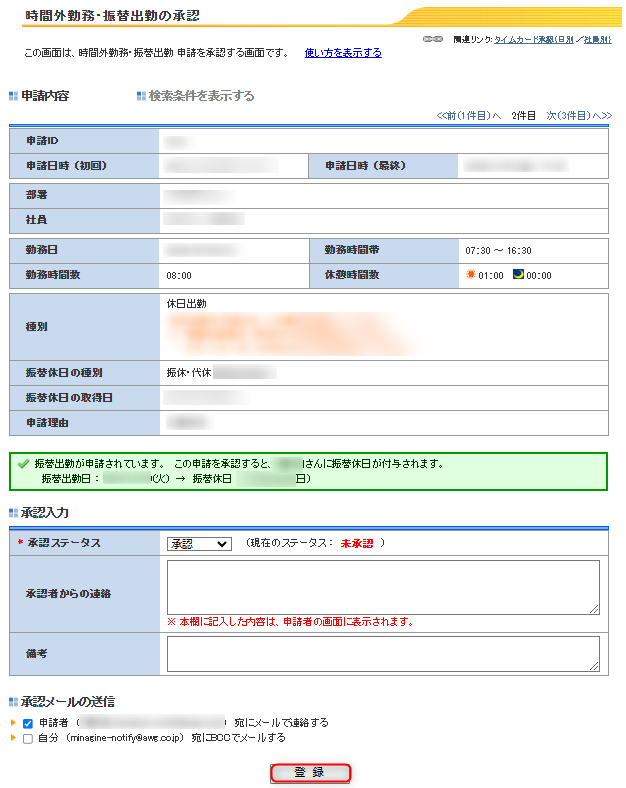
Task: Open the 承認ステータス dropdown
Action: tap(199, 544)
